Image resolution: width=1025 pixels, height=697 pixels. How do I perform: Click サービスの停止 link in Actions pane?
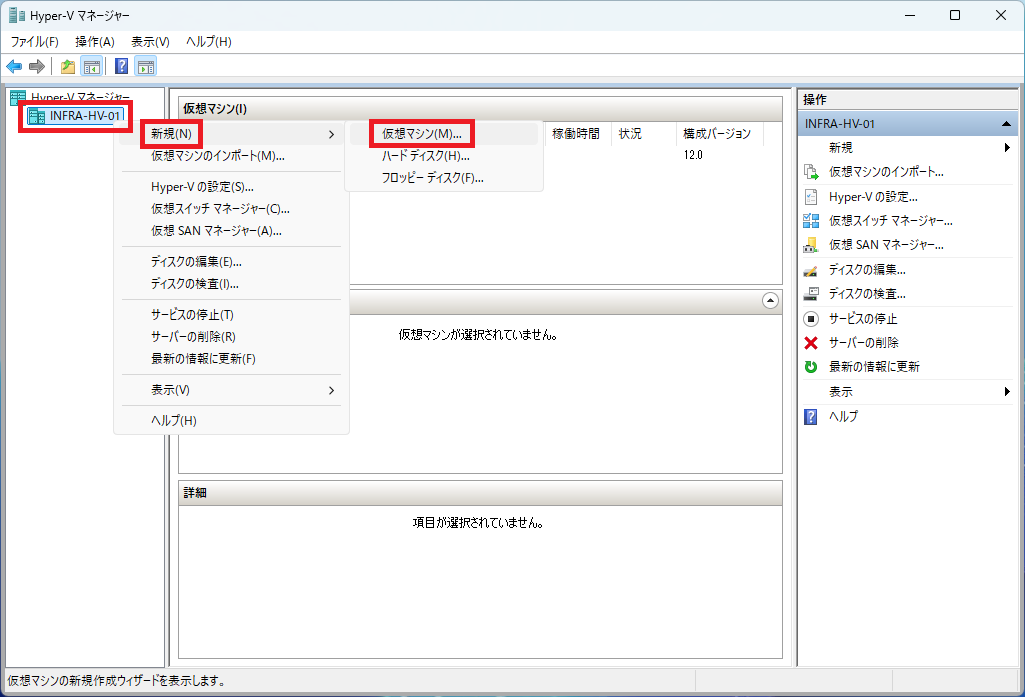pos(863,319)
